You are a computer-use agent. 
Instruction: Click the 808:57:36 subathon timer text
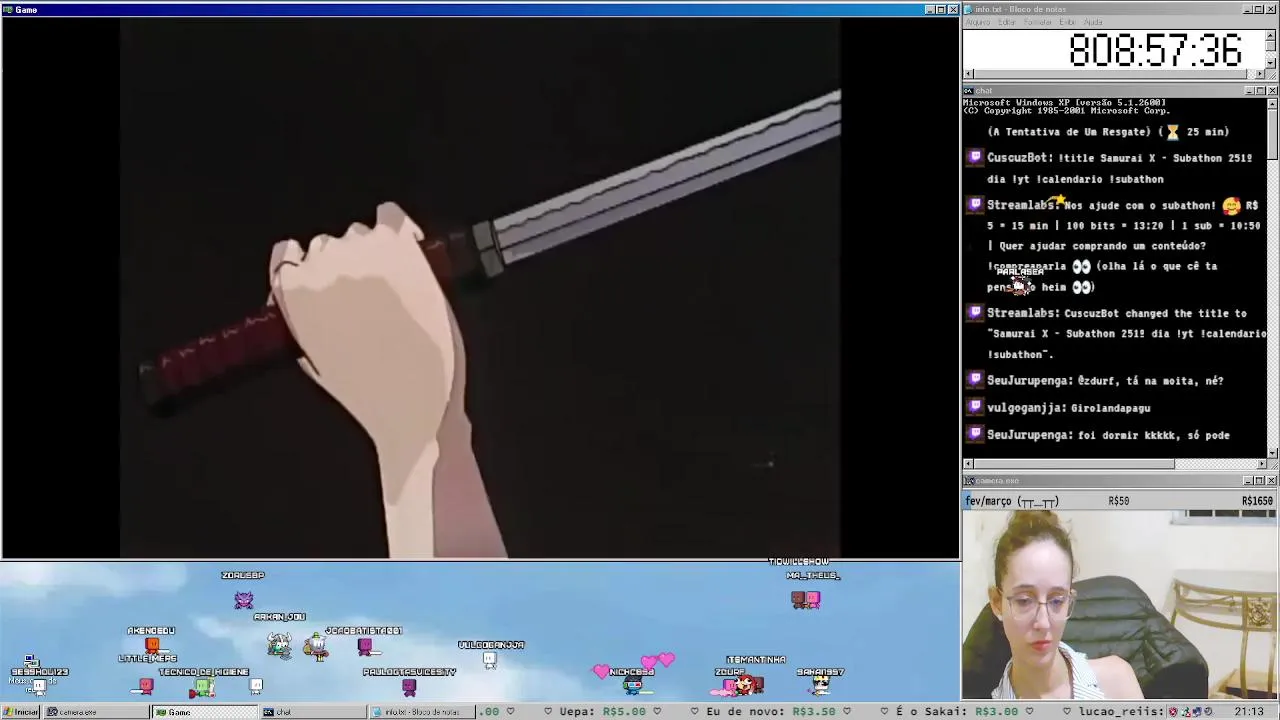[x=1155, y=50]
